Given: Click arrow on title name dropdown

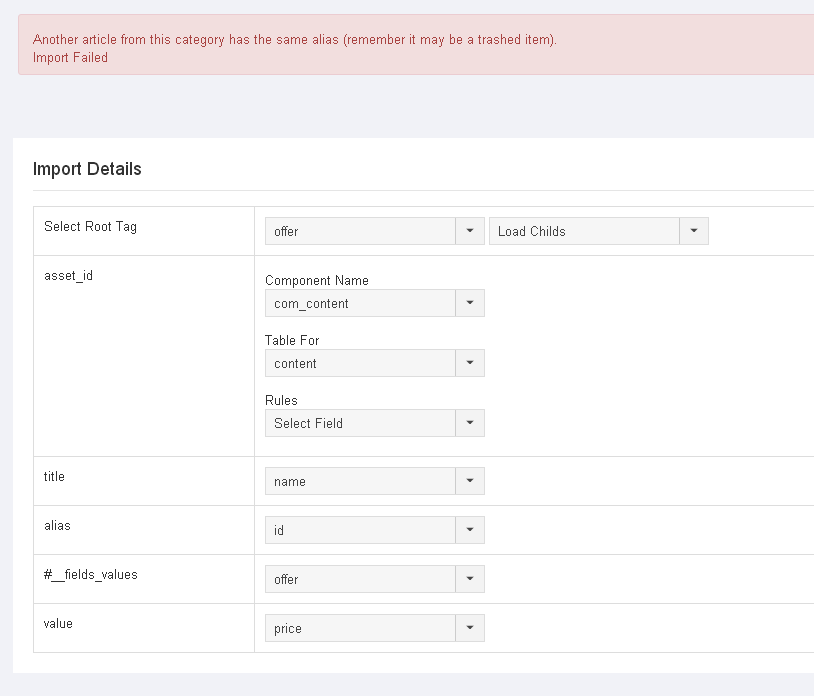Looking at the screenshot, I should (470, 481).
